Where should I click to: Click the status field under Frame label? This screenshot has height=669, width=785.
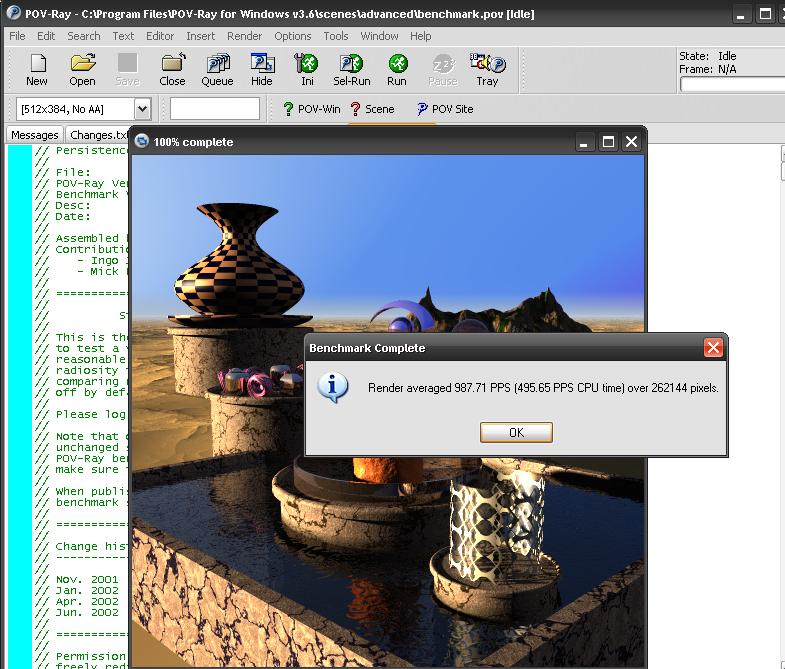click(732, 85)
